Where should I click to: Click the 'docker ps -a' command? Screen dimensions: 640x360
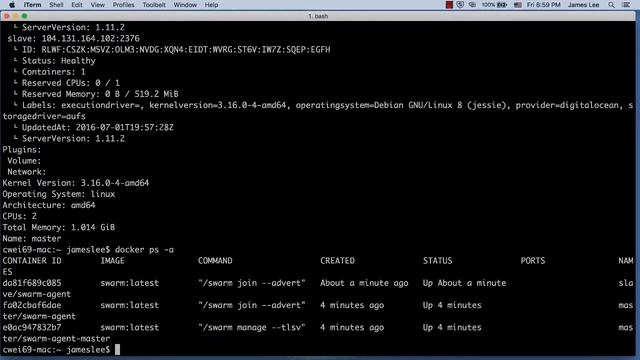144,249
